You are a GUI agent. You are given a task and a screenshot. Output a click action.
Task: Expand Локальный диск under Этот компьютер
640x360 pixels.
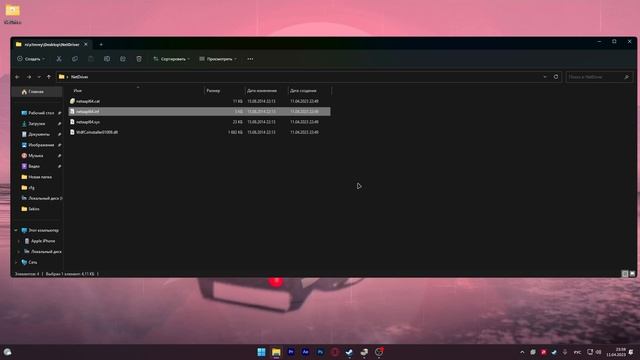click(19, 251)
